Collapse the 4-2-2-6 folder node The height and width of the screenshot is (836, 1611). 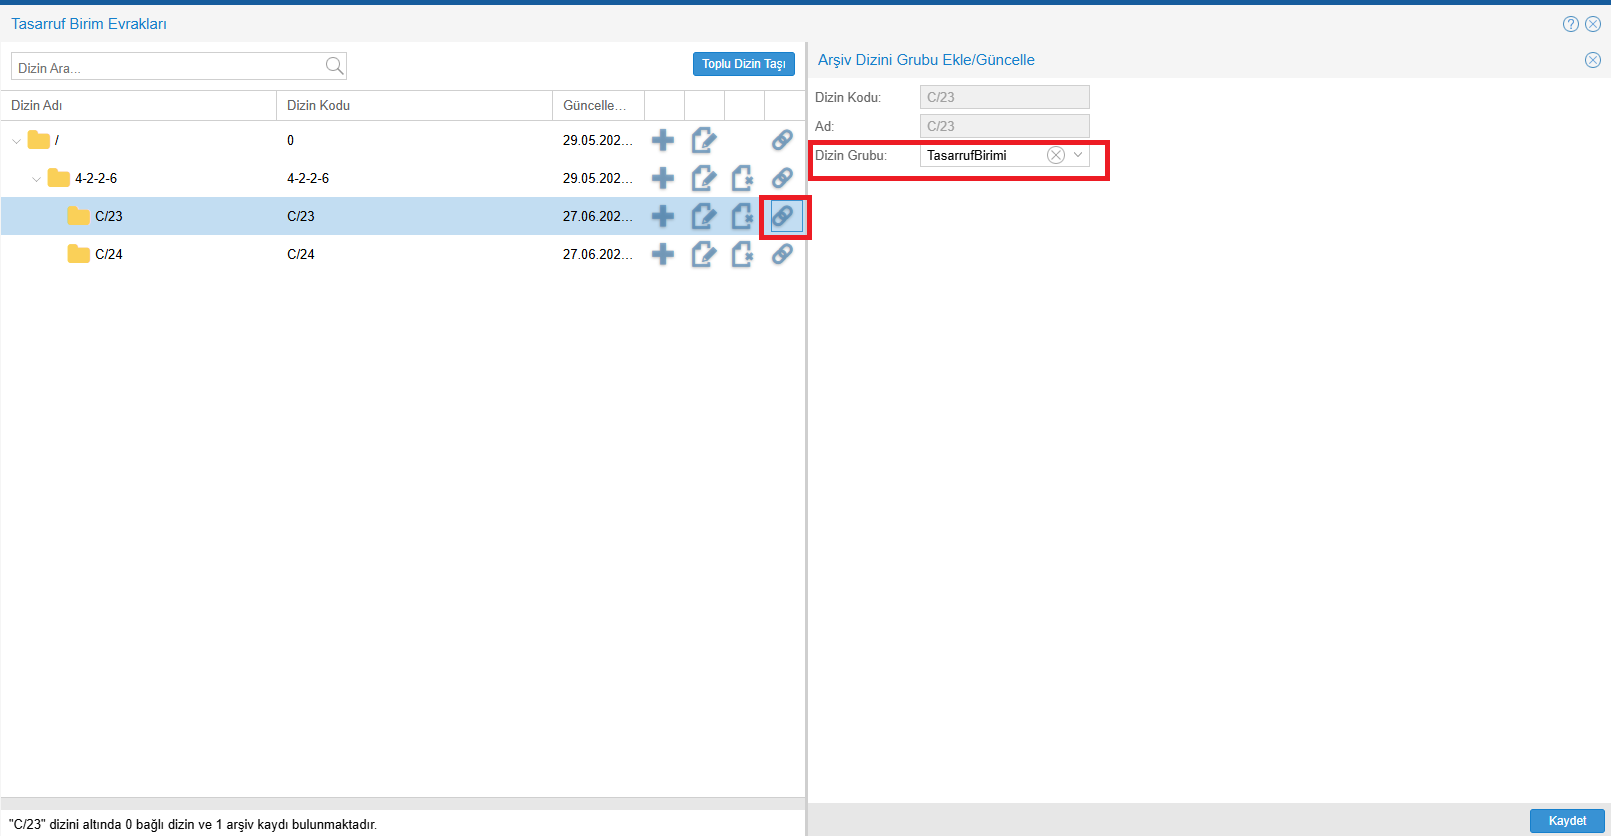36,179
